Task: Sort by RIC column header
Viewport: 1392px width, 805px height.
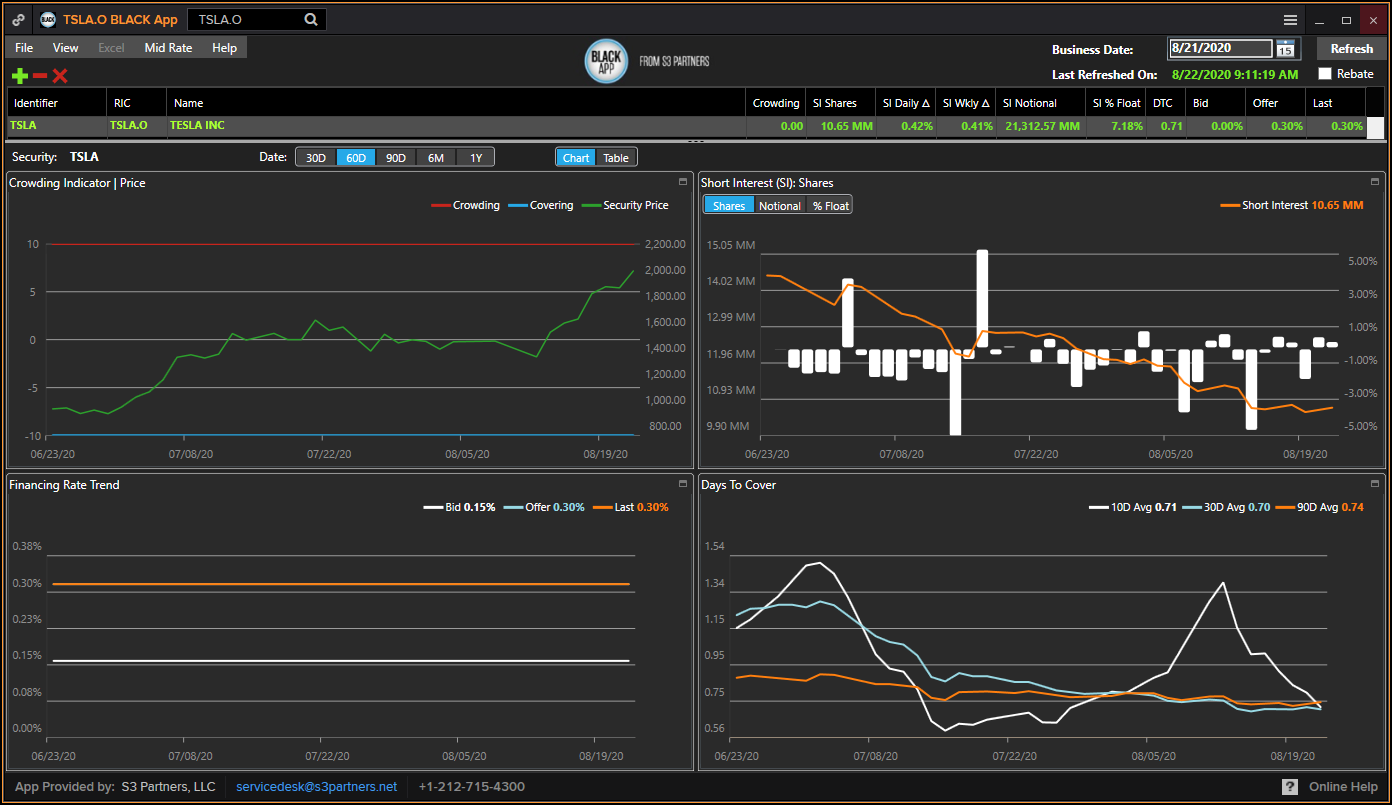Action: 136,103
